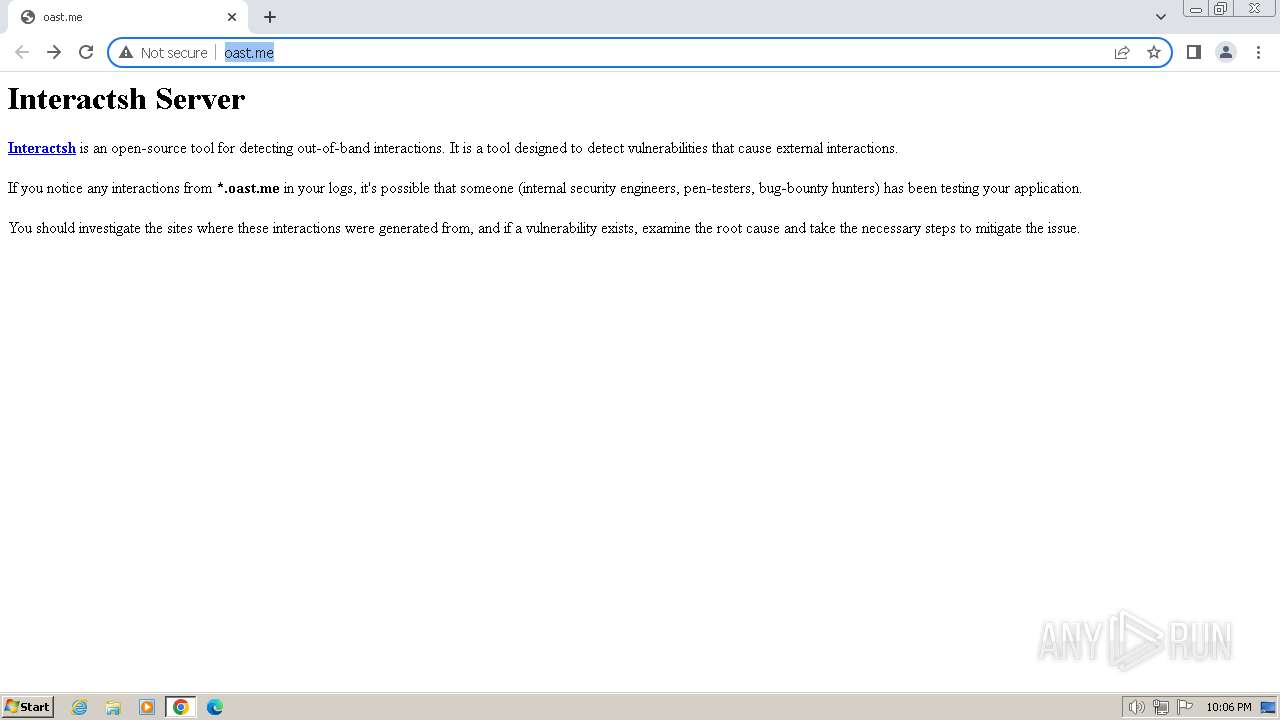
Task: Click the Interactsh Server heading
Action: (126, 99)
